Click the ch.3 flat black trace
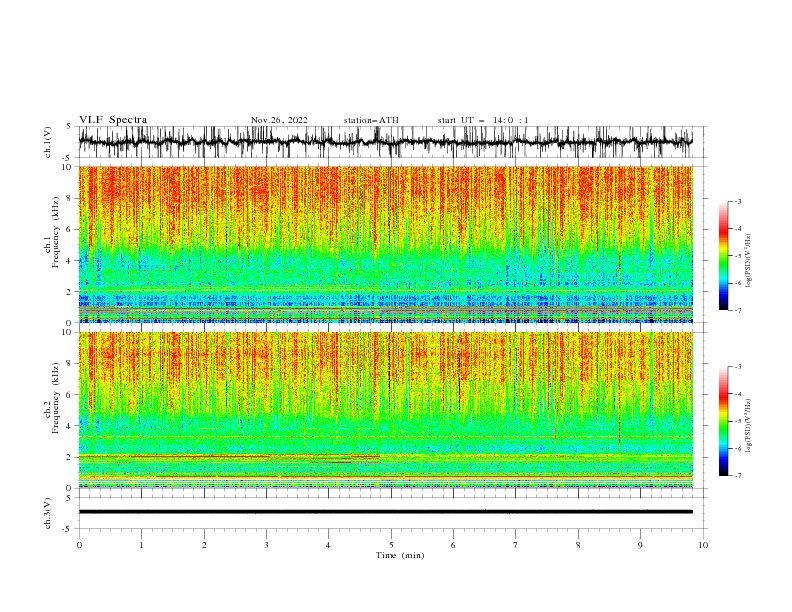The image size is (792, 612). click(x=386, y=512)
